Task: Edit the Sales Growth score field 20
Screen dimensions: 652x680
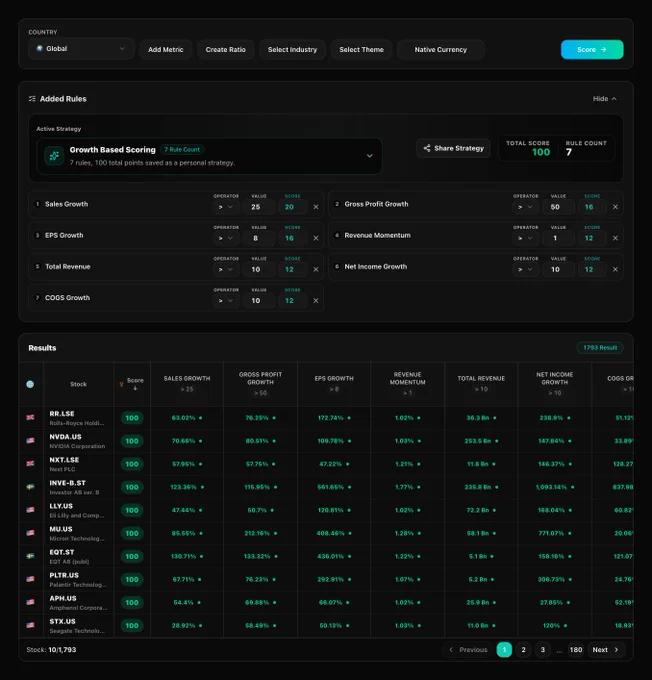Action: pyautogui.click(x=292, y=207)
